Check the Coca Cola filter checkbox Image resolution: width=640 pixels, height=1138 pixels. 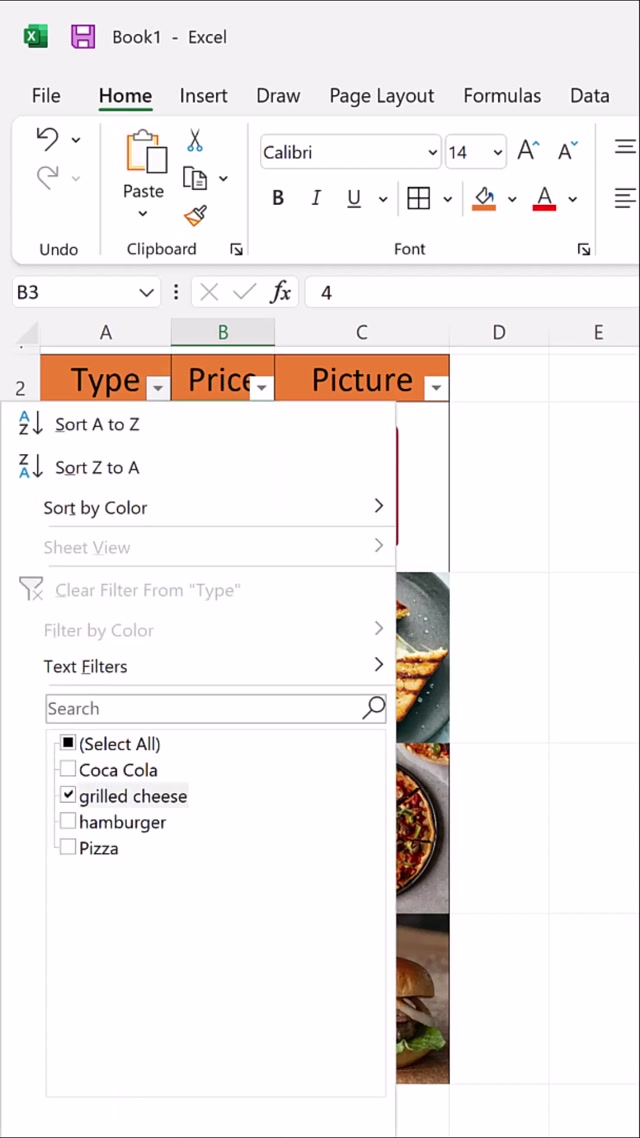coord(68,770)
